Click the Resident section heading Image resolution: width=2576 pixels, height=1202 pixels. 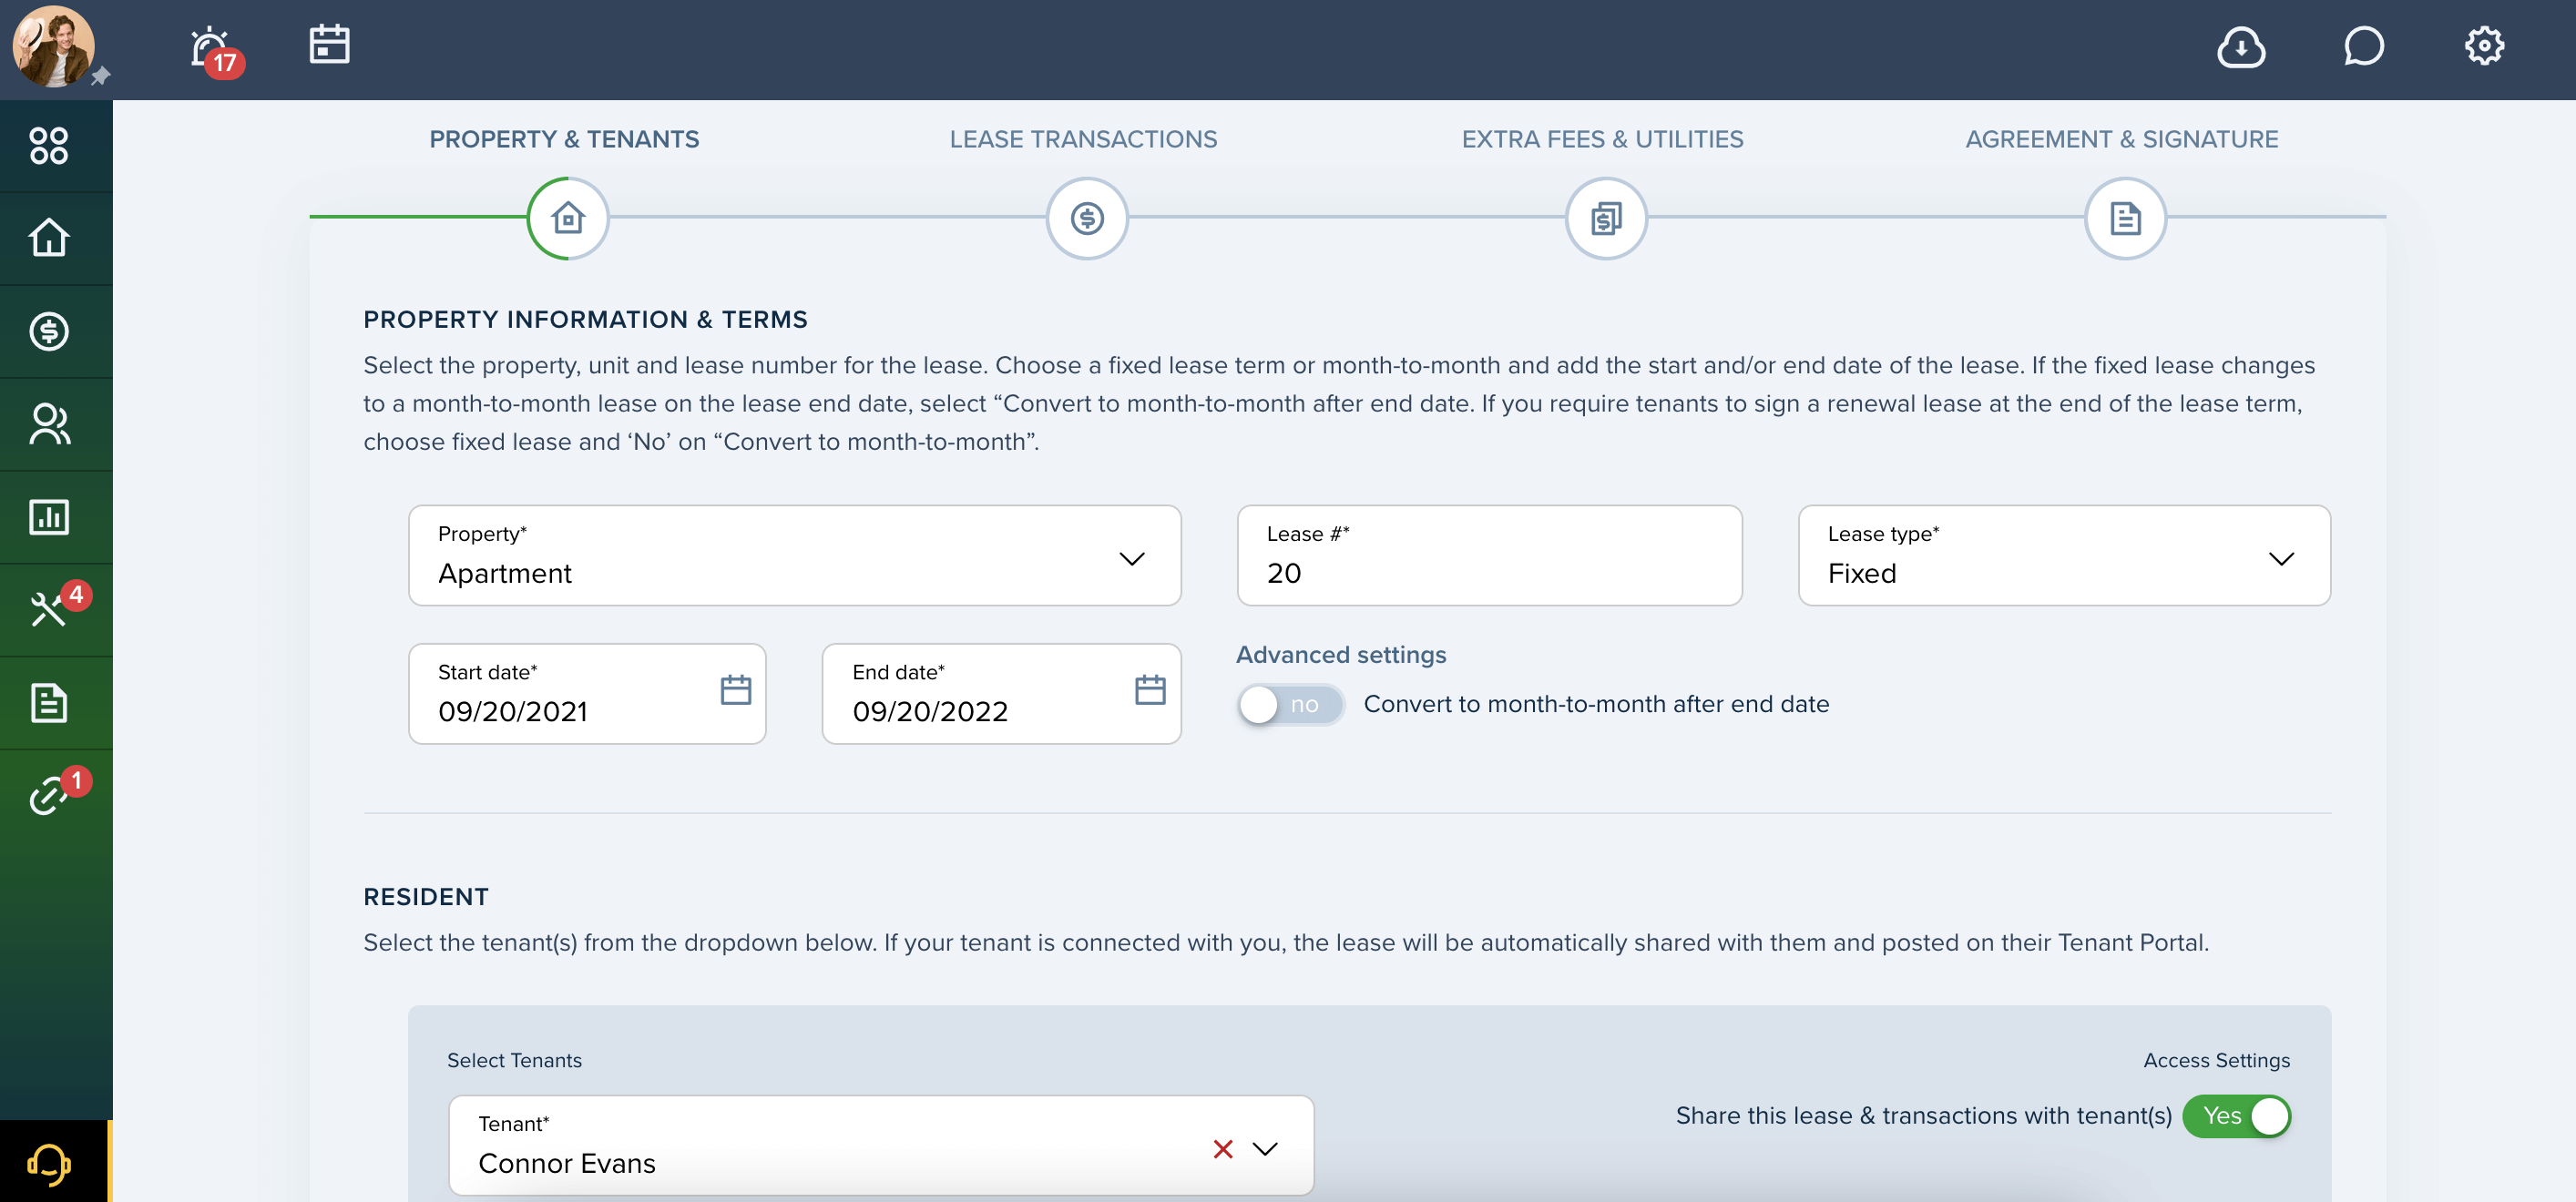tap(426, 897)
